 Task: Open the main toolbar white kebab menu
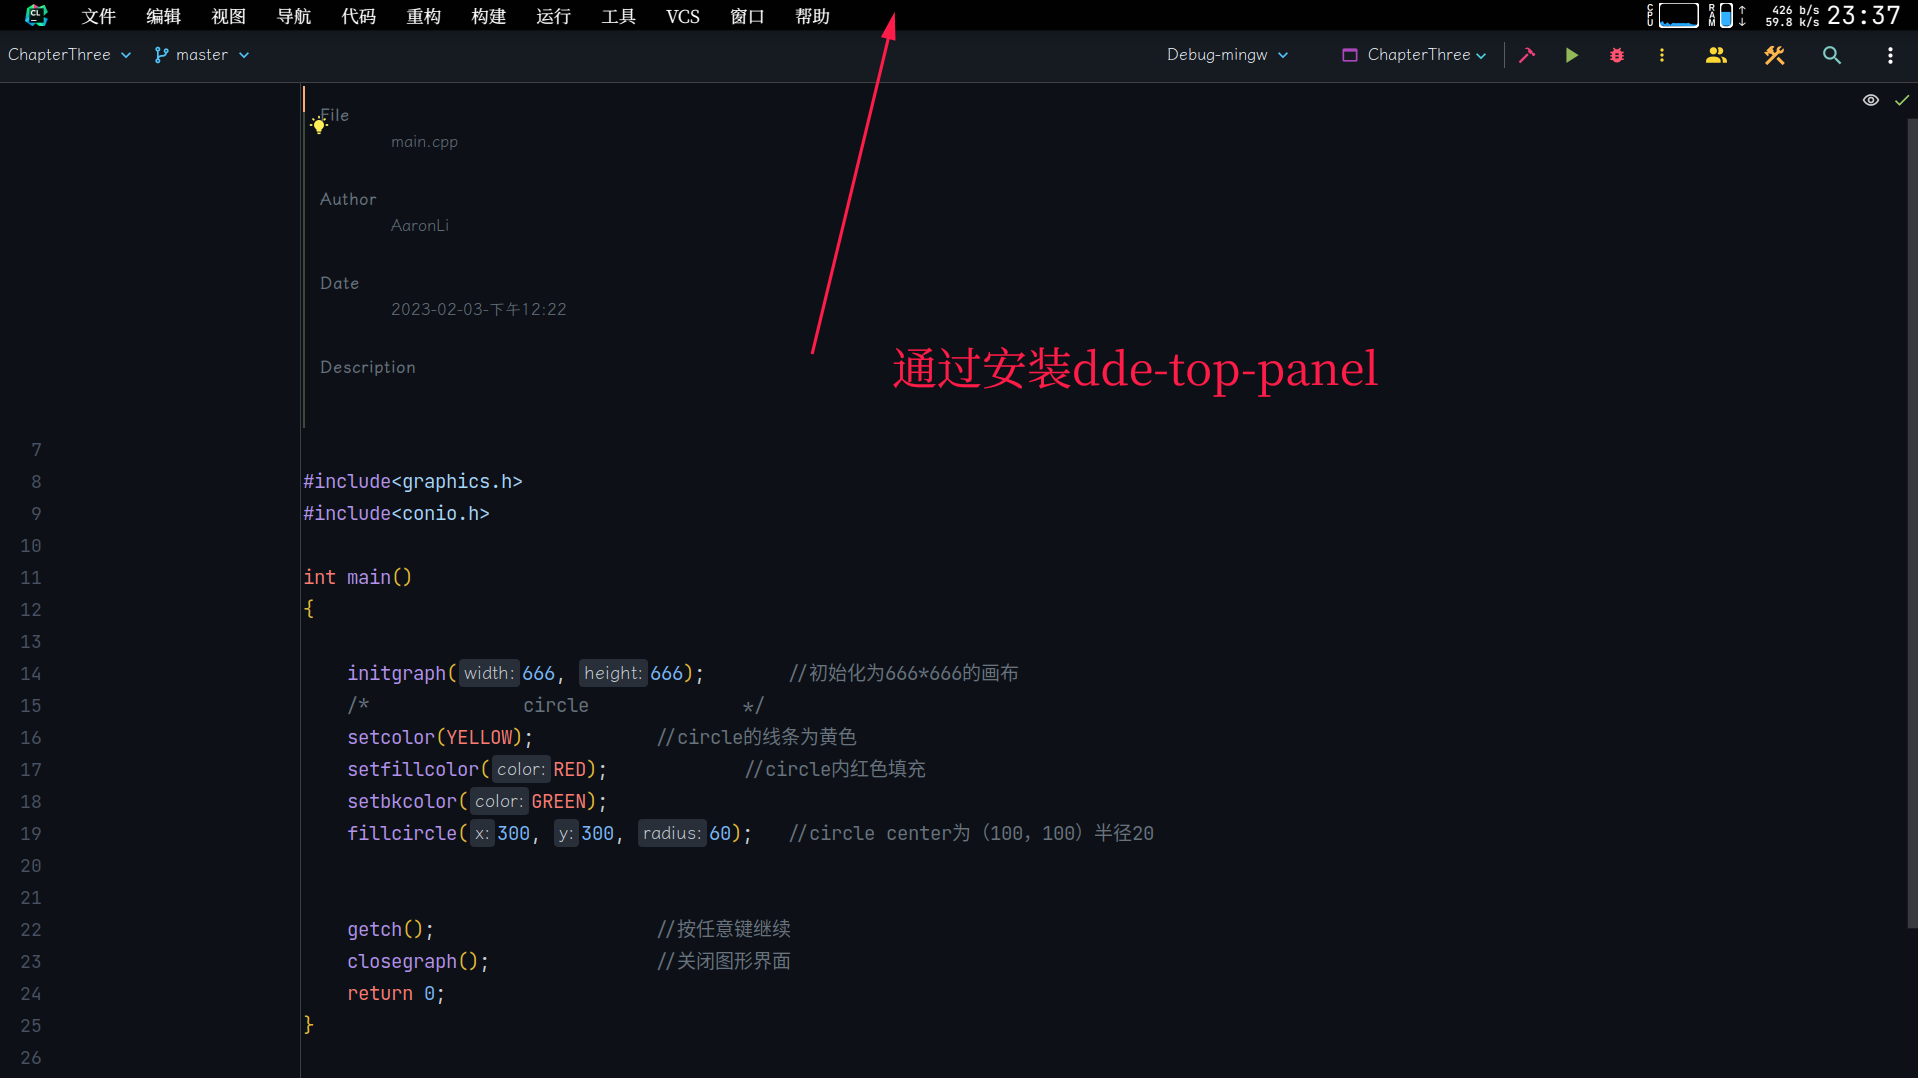pos(1890,55)
